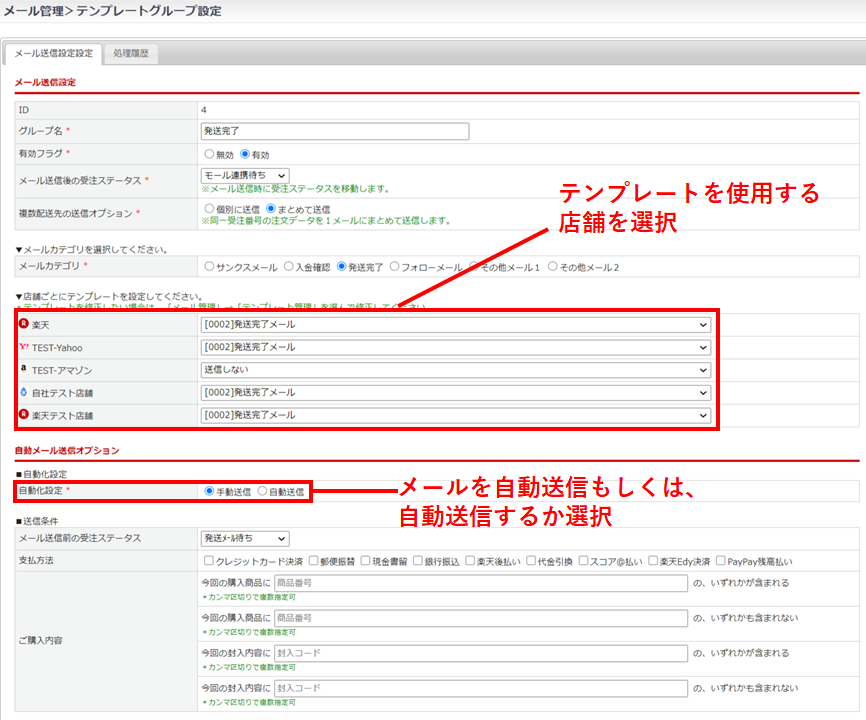
Task: Check the クレジットカード決済 payment method
Action: click(208, 561)
